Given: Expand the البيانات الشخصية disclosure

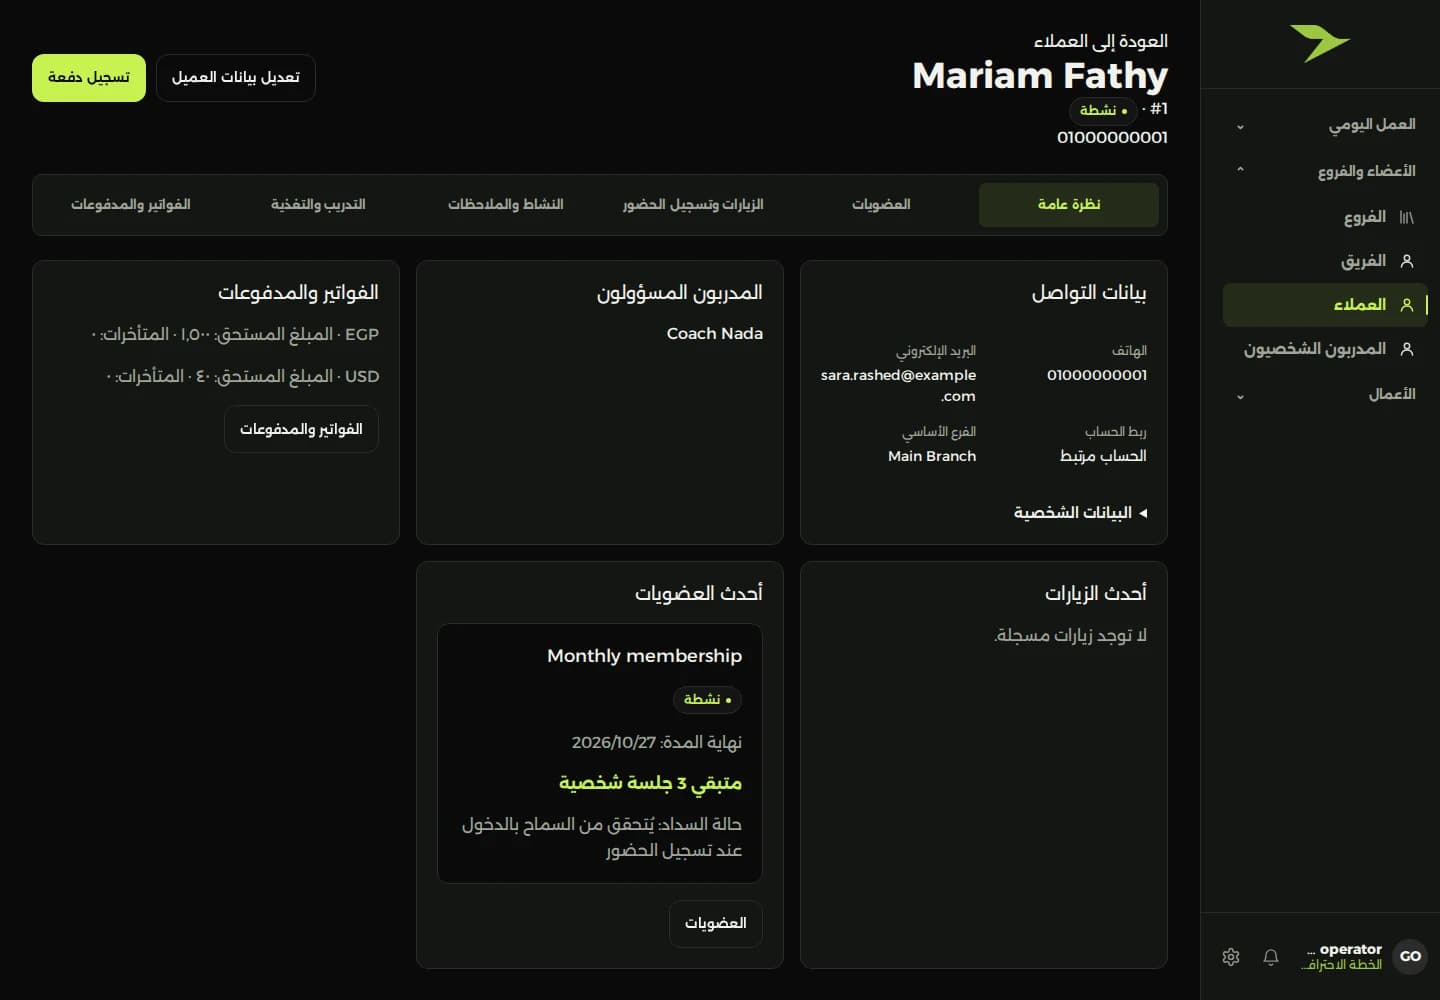Looking at the screenshot, I should (x=1080, y=513).
